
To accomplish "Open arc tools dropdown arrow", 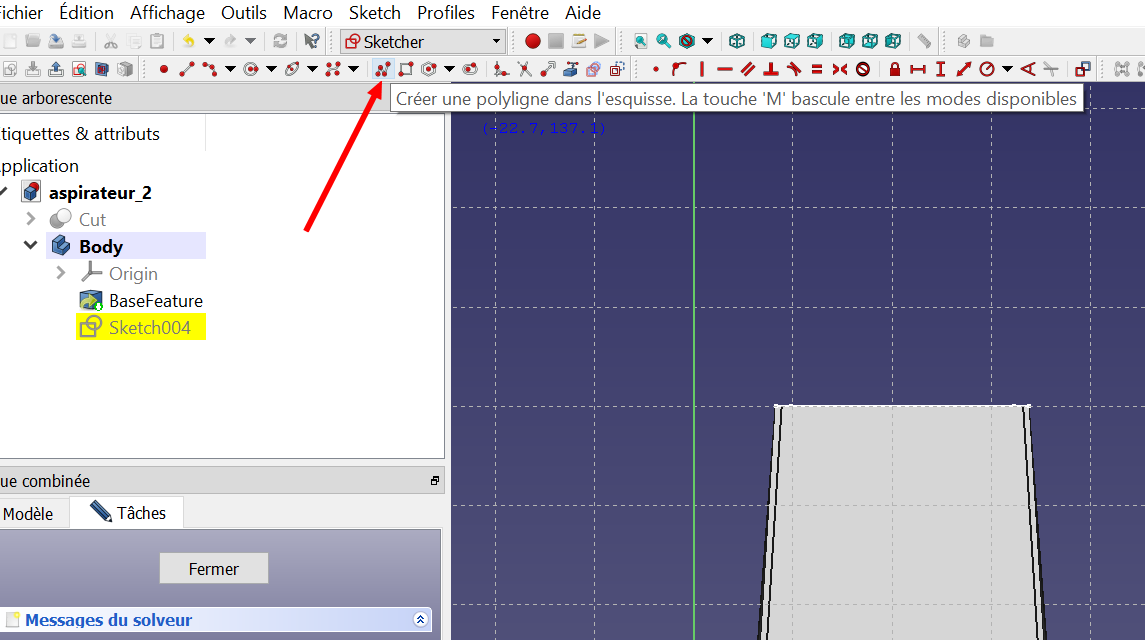I will click(x=231, y=69).
